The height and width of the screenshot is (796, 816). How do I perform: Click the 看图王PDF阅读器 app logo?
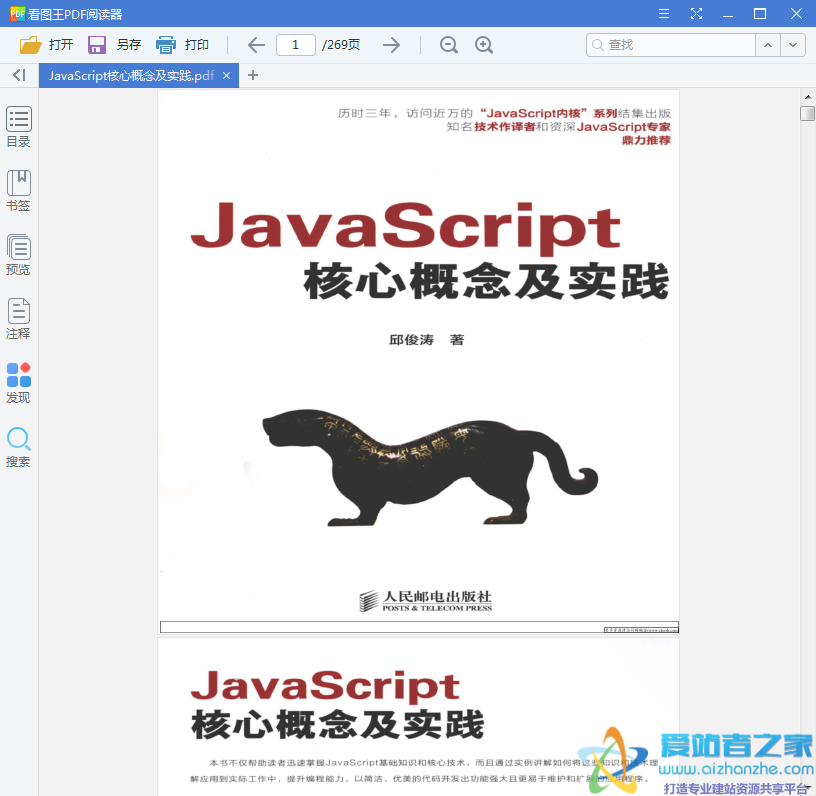[x=18, y=14]
